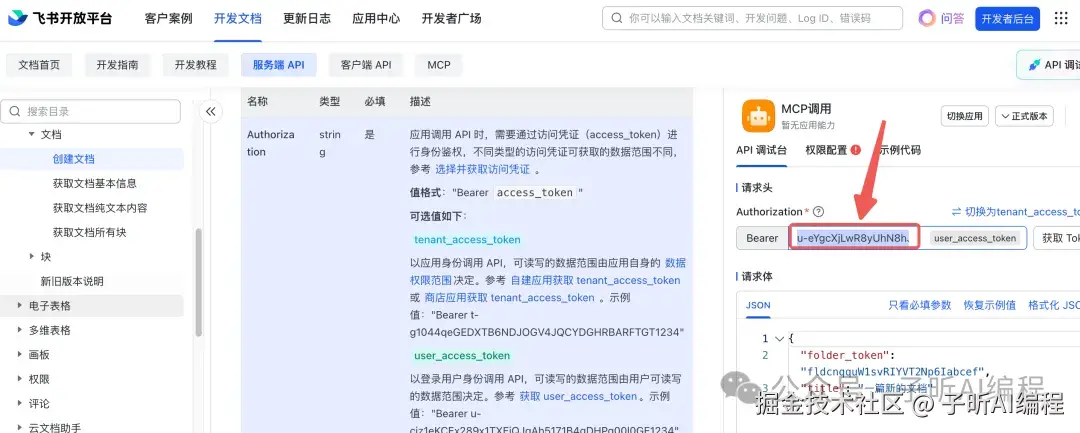Click the MCP调用 robot app icon

click(x=758, y=116)
